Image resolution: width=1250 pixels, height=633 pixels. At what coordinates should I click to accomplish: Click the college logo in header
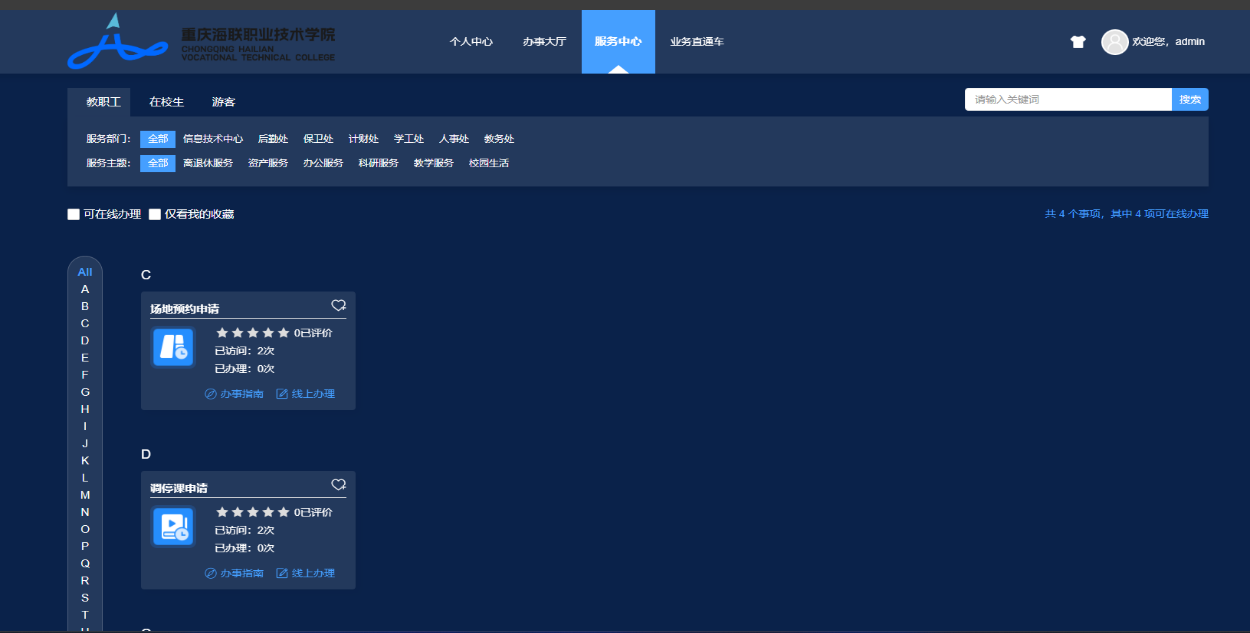[201, 42]
